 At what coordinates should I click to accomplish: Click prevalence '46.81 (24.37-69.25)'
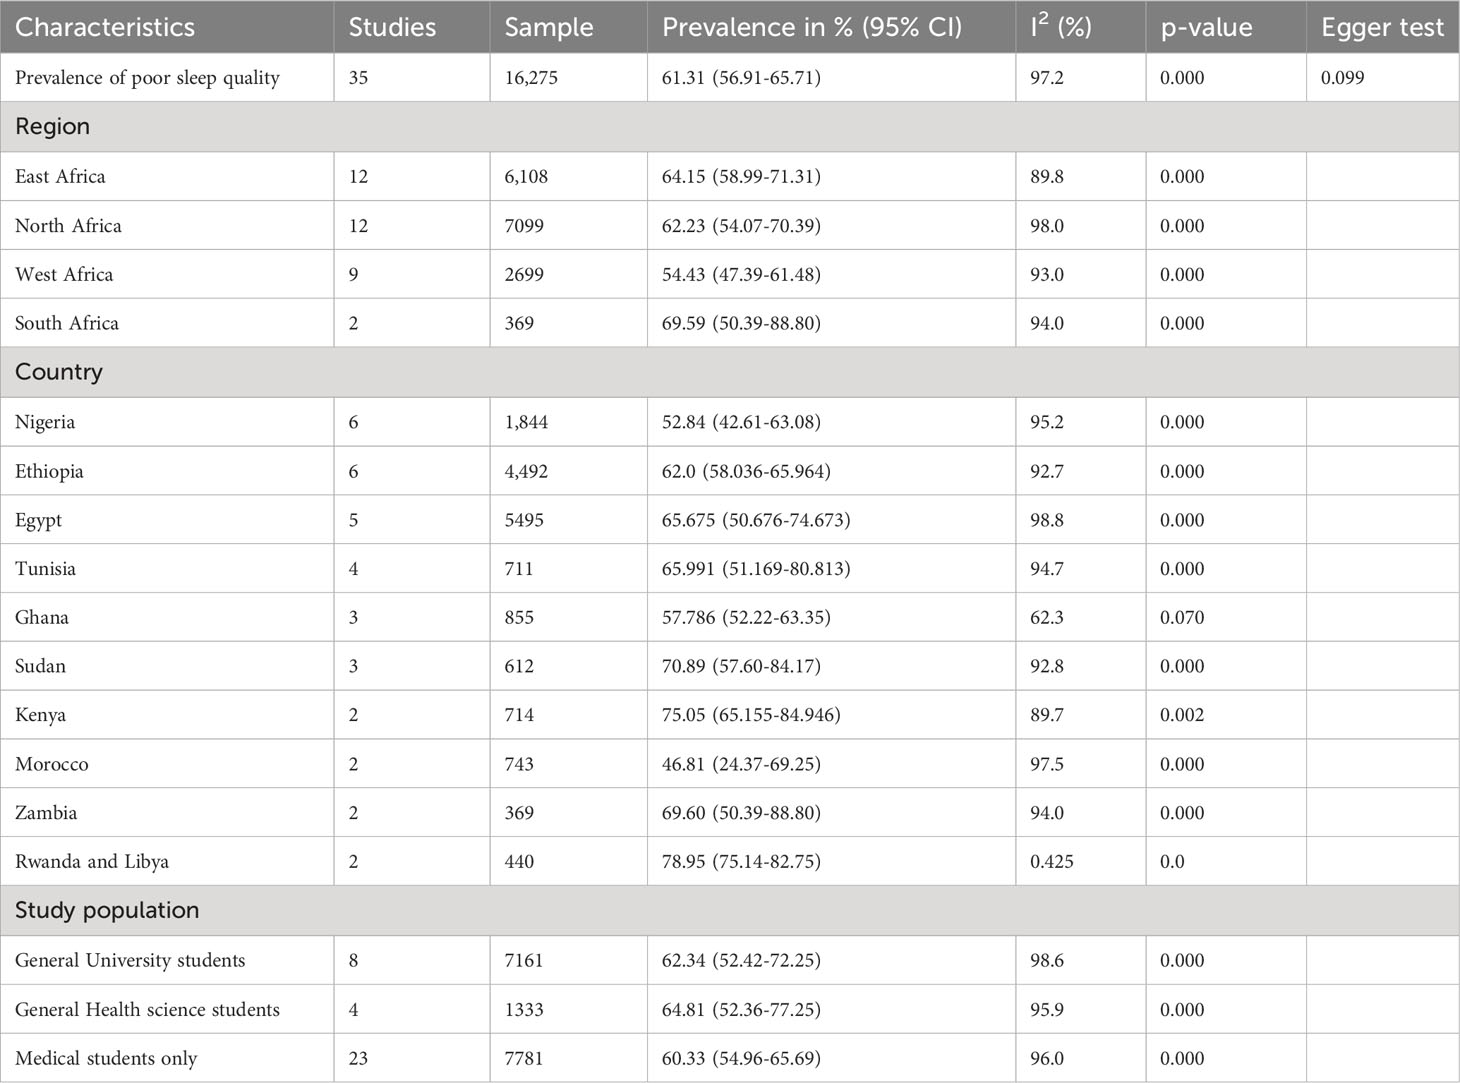point(741,765)
